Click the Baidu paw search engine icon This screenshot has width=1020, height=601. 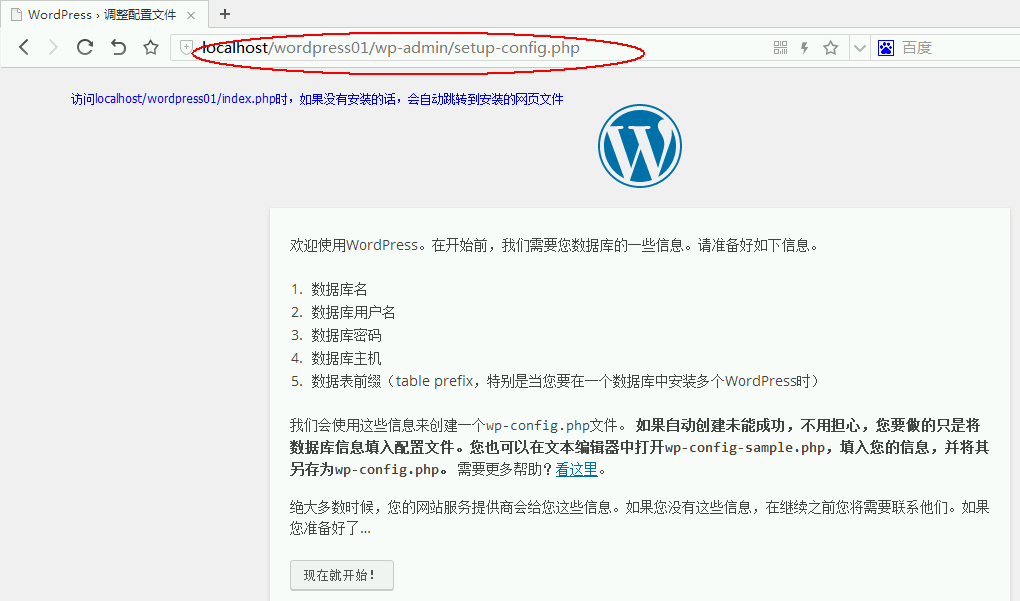tap(886, 47)
